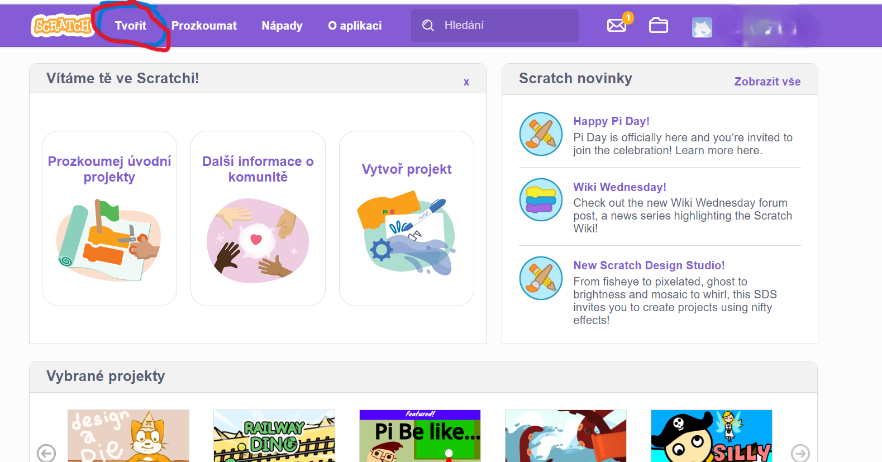This screenshot has height=462, width=882.
Task: Open Prozkoumej úvodní projekty card
Action: coord(110,218)
